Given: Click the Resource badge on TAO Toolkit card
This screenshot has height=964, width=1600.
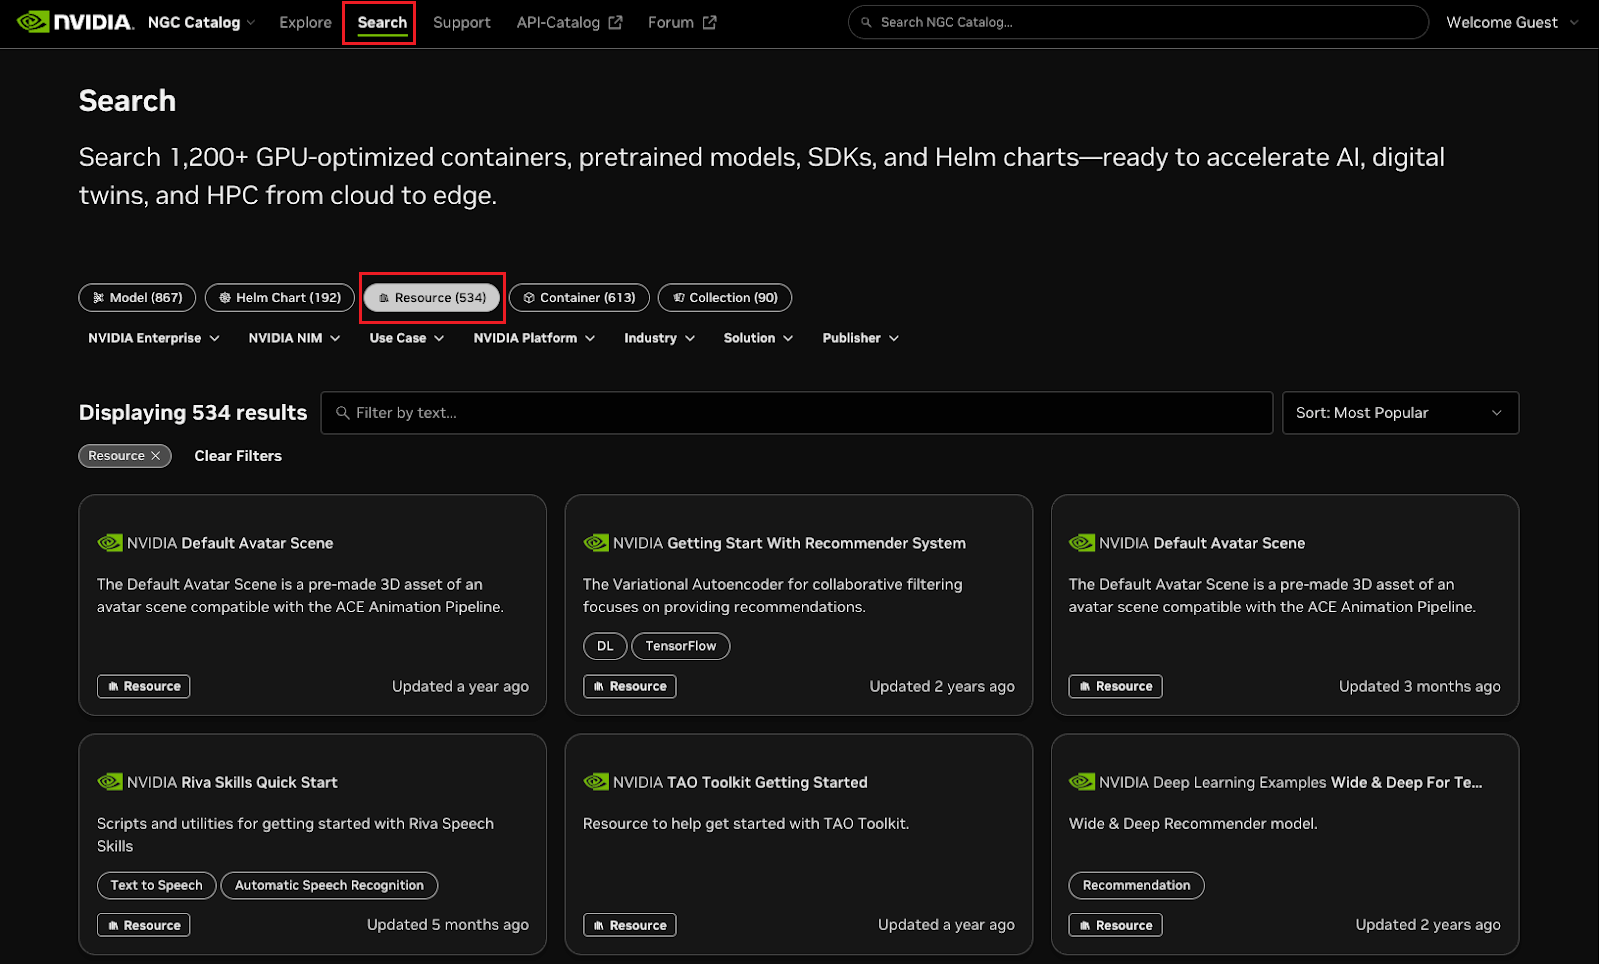Looking at the screenshot, I should tap(629, 925).
